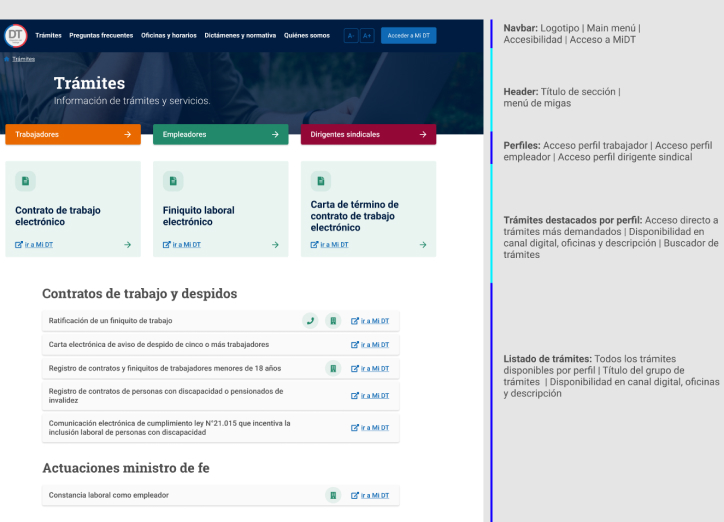Click Ir a Mi DT in ley N°21.015 row
724x522 pixels.
370,428
